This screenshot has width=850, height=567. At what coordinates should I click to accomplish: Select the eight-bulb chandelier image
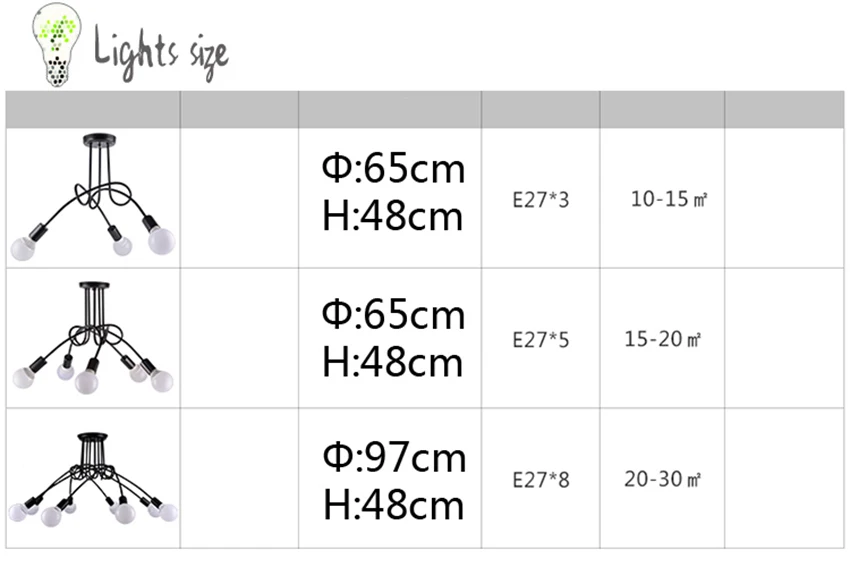(92, 478)
